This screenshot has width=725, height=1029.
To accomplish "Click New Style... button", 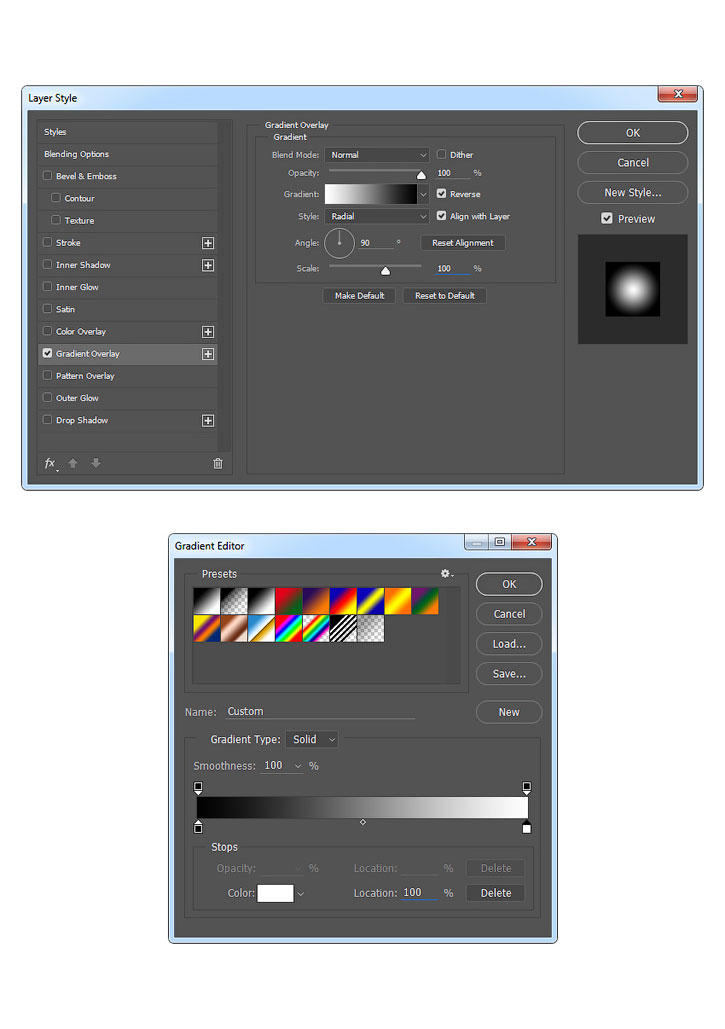I will pyautogui.click(x=632, y=192).
